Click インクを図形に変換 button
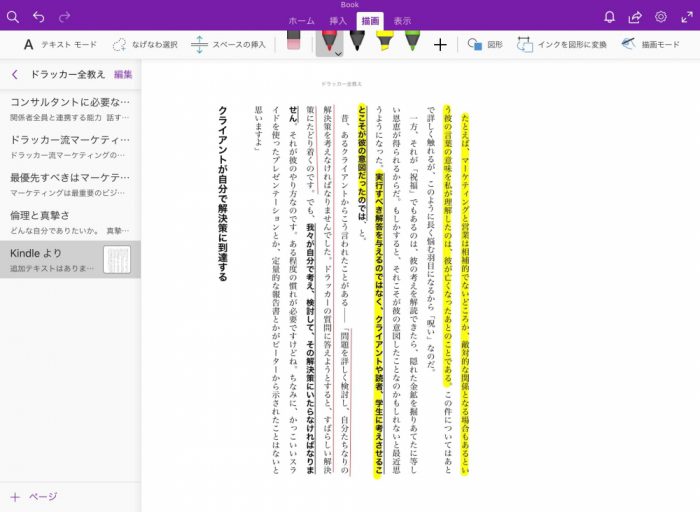 pyautogui.click(x=562, y=45)
